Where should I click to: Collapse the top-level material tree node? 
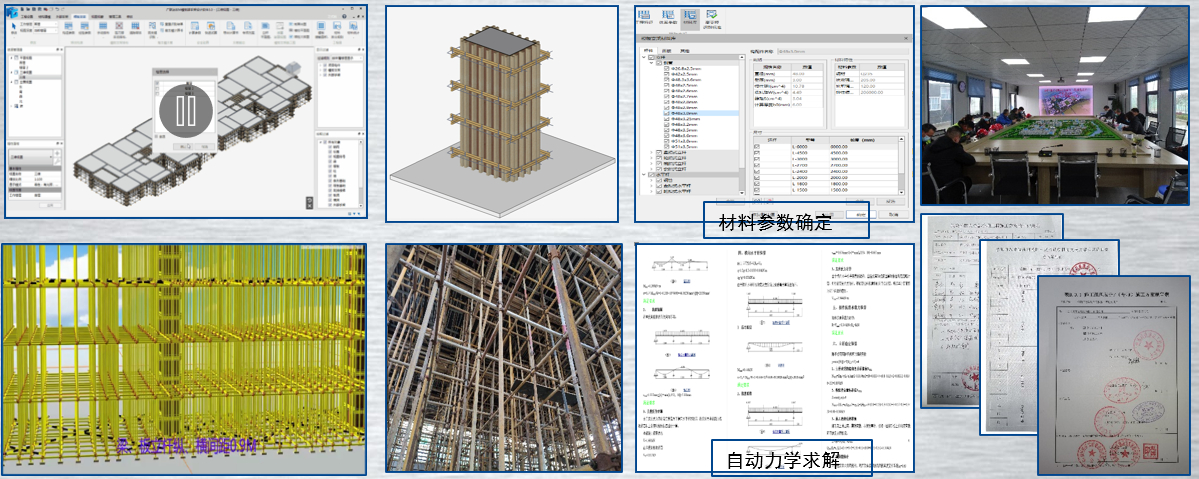pos(645,59)
